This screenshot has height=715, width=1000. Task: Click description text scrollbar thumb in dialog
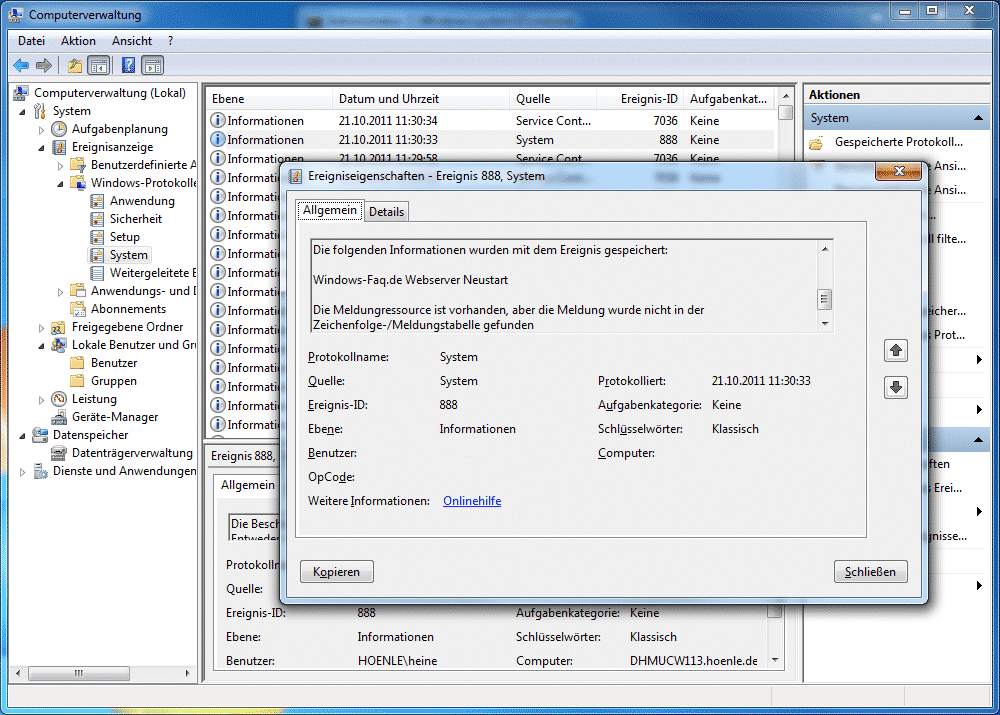825,299
